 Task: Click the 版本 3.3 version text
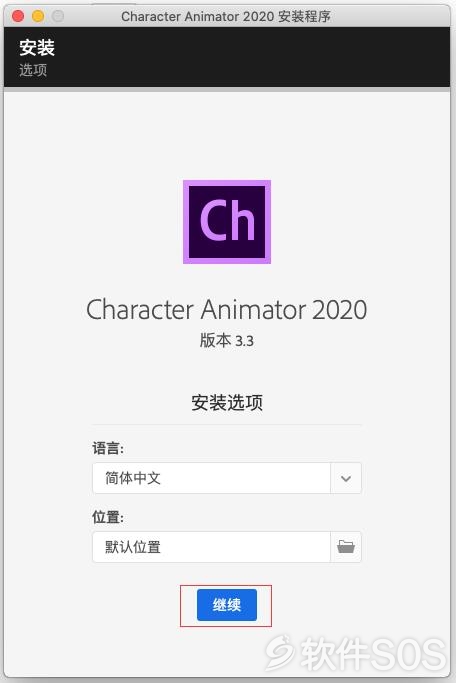(x=226, y=340)
